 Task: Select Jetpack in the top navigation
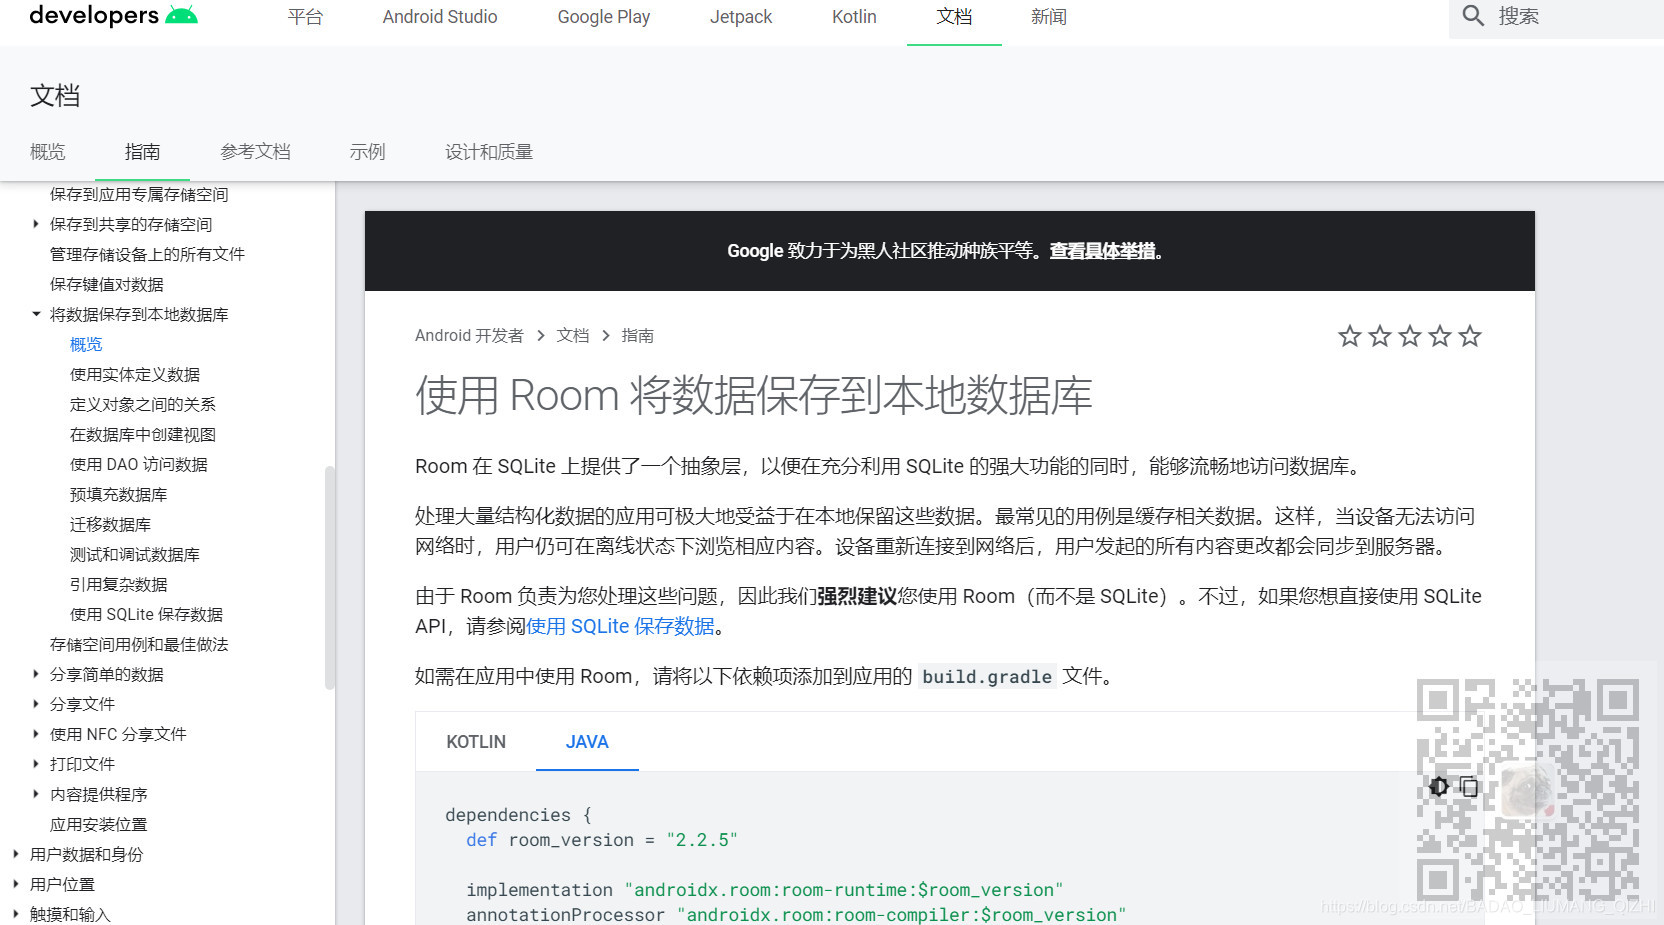click(740, 16)
